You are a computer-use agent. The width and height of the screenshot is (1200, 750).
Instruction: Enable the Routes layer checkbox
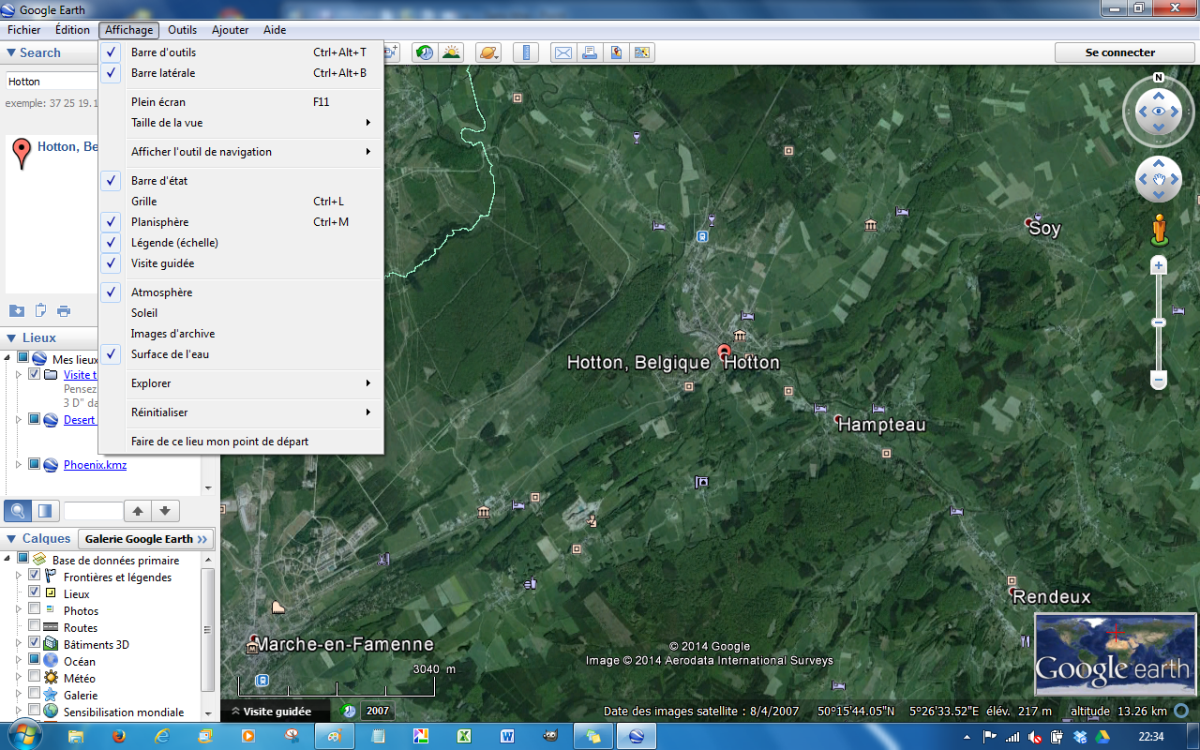pyautogui.click(x=35, y=627)
